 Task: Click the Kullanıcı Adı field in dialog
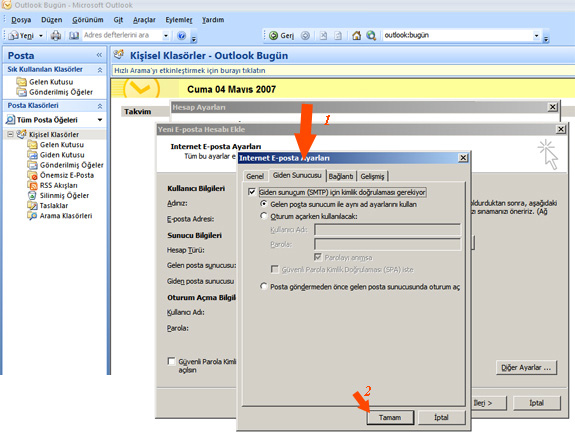click(x=388, y=230)
